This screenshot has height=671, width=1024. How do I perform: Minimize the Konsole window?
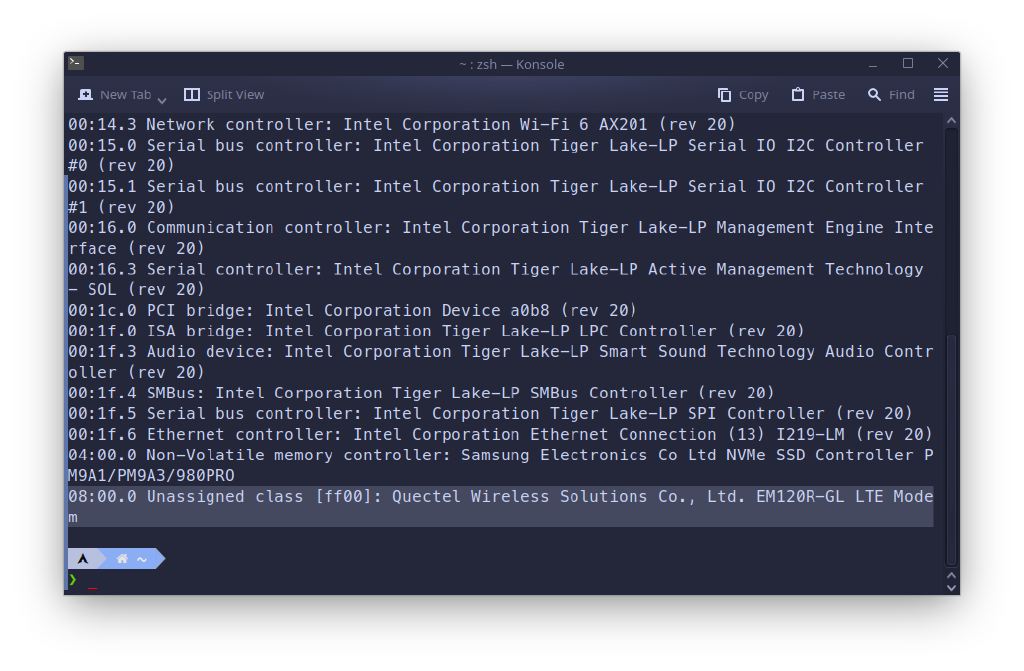(x=872, y=64)
